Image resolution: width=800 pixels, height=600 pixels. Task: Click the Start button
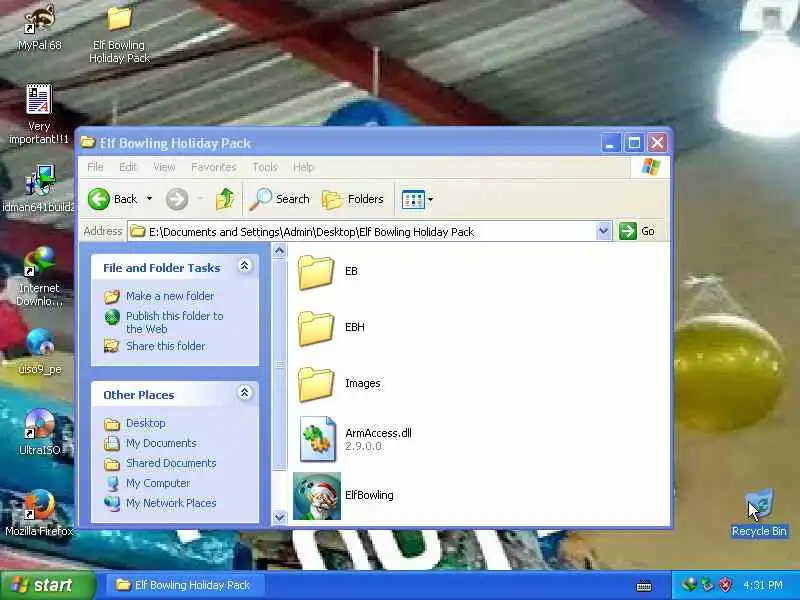coord(48,585)
